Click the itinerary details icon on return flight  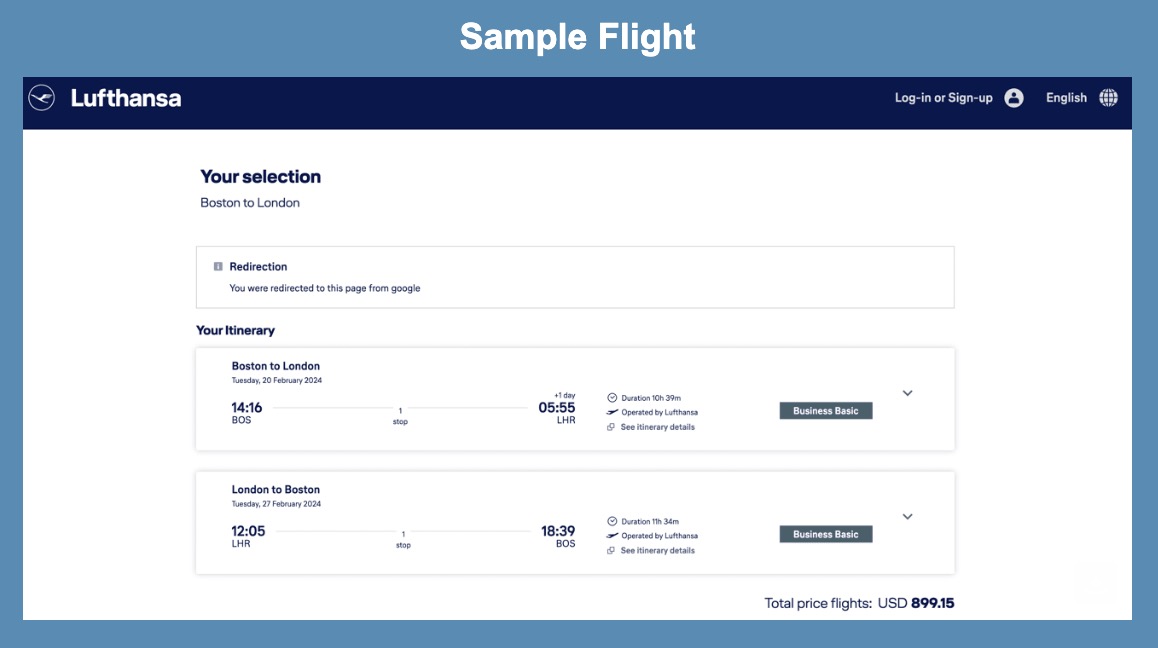click(611, 549)
